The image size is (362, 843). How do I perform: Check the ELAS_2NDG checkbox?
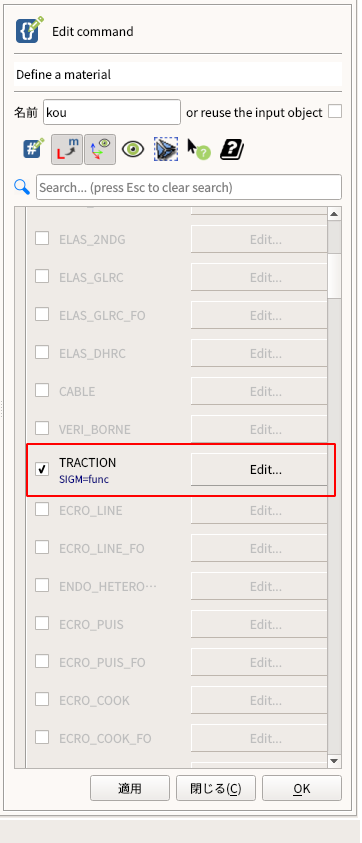(x=42, y=238)
